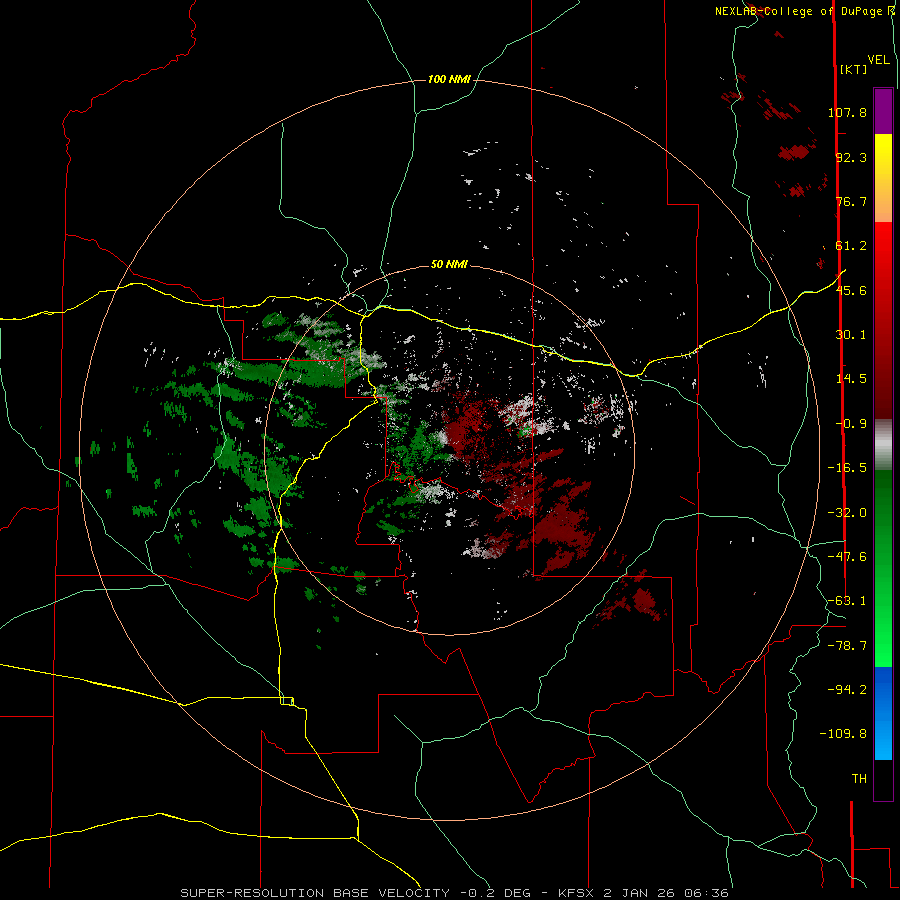The height and width of the screenshot is (900, 900).
Task: Pick the blue segment of the color bar
Action: (883, 713)
